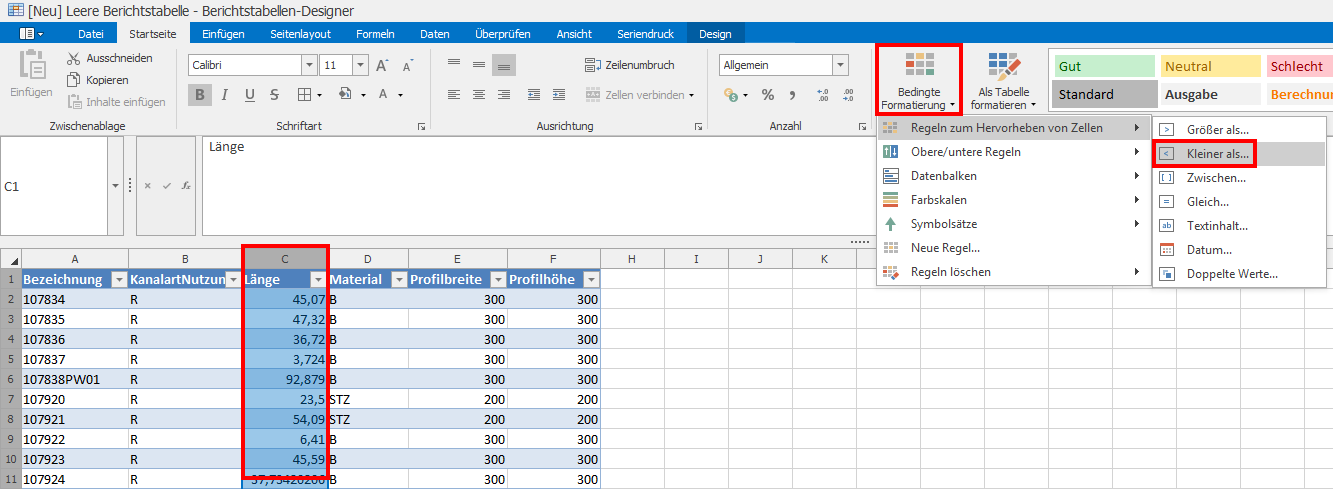The height and width of the screenshot is (489, 1333).
Task: Click the Kopieren icon
Action: (74, 80)
